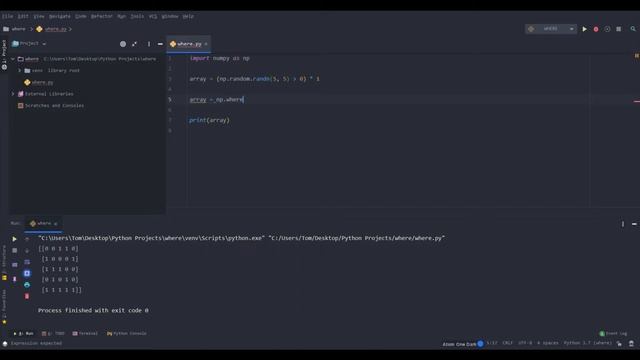Open the Python Console tool window
This screenshot has width=640, height=360.
click(127, 333)
